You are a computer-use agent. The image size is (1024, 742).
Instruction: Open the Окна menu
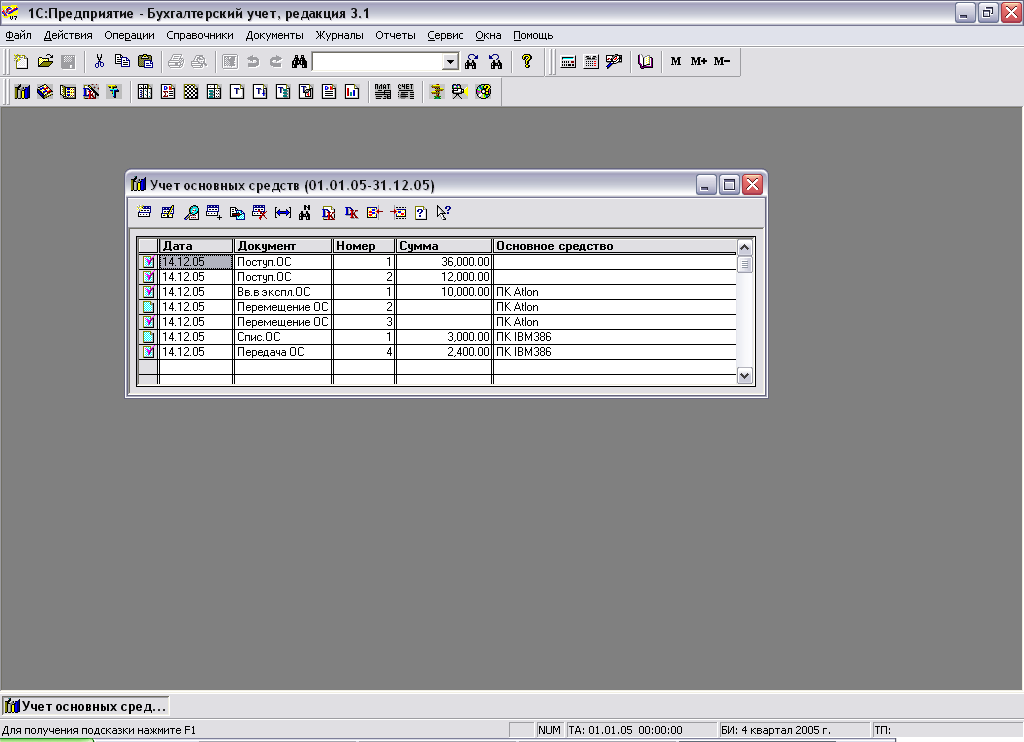click(x=488, y=35)
